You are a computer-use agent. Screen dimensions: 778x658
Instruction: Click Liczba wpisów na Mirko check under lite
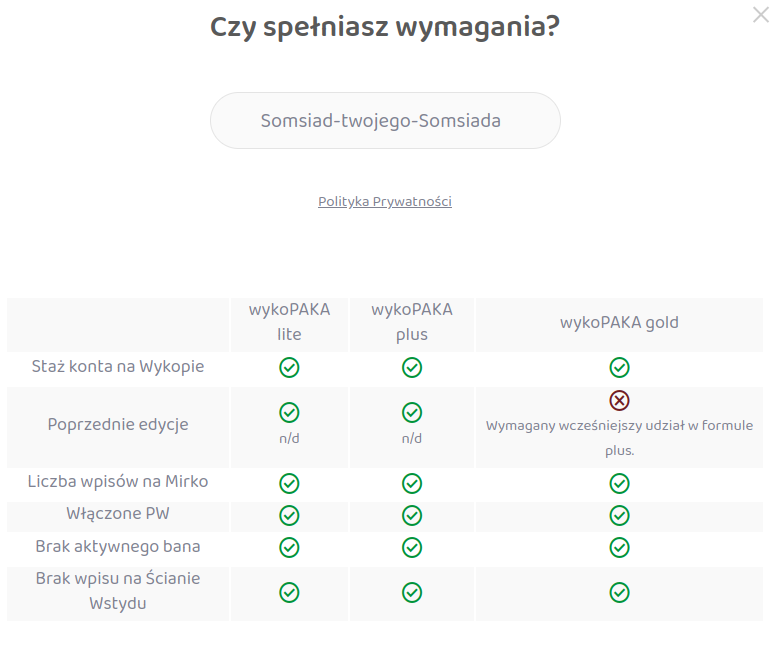(x=289, y=484)
